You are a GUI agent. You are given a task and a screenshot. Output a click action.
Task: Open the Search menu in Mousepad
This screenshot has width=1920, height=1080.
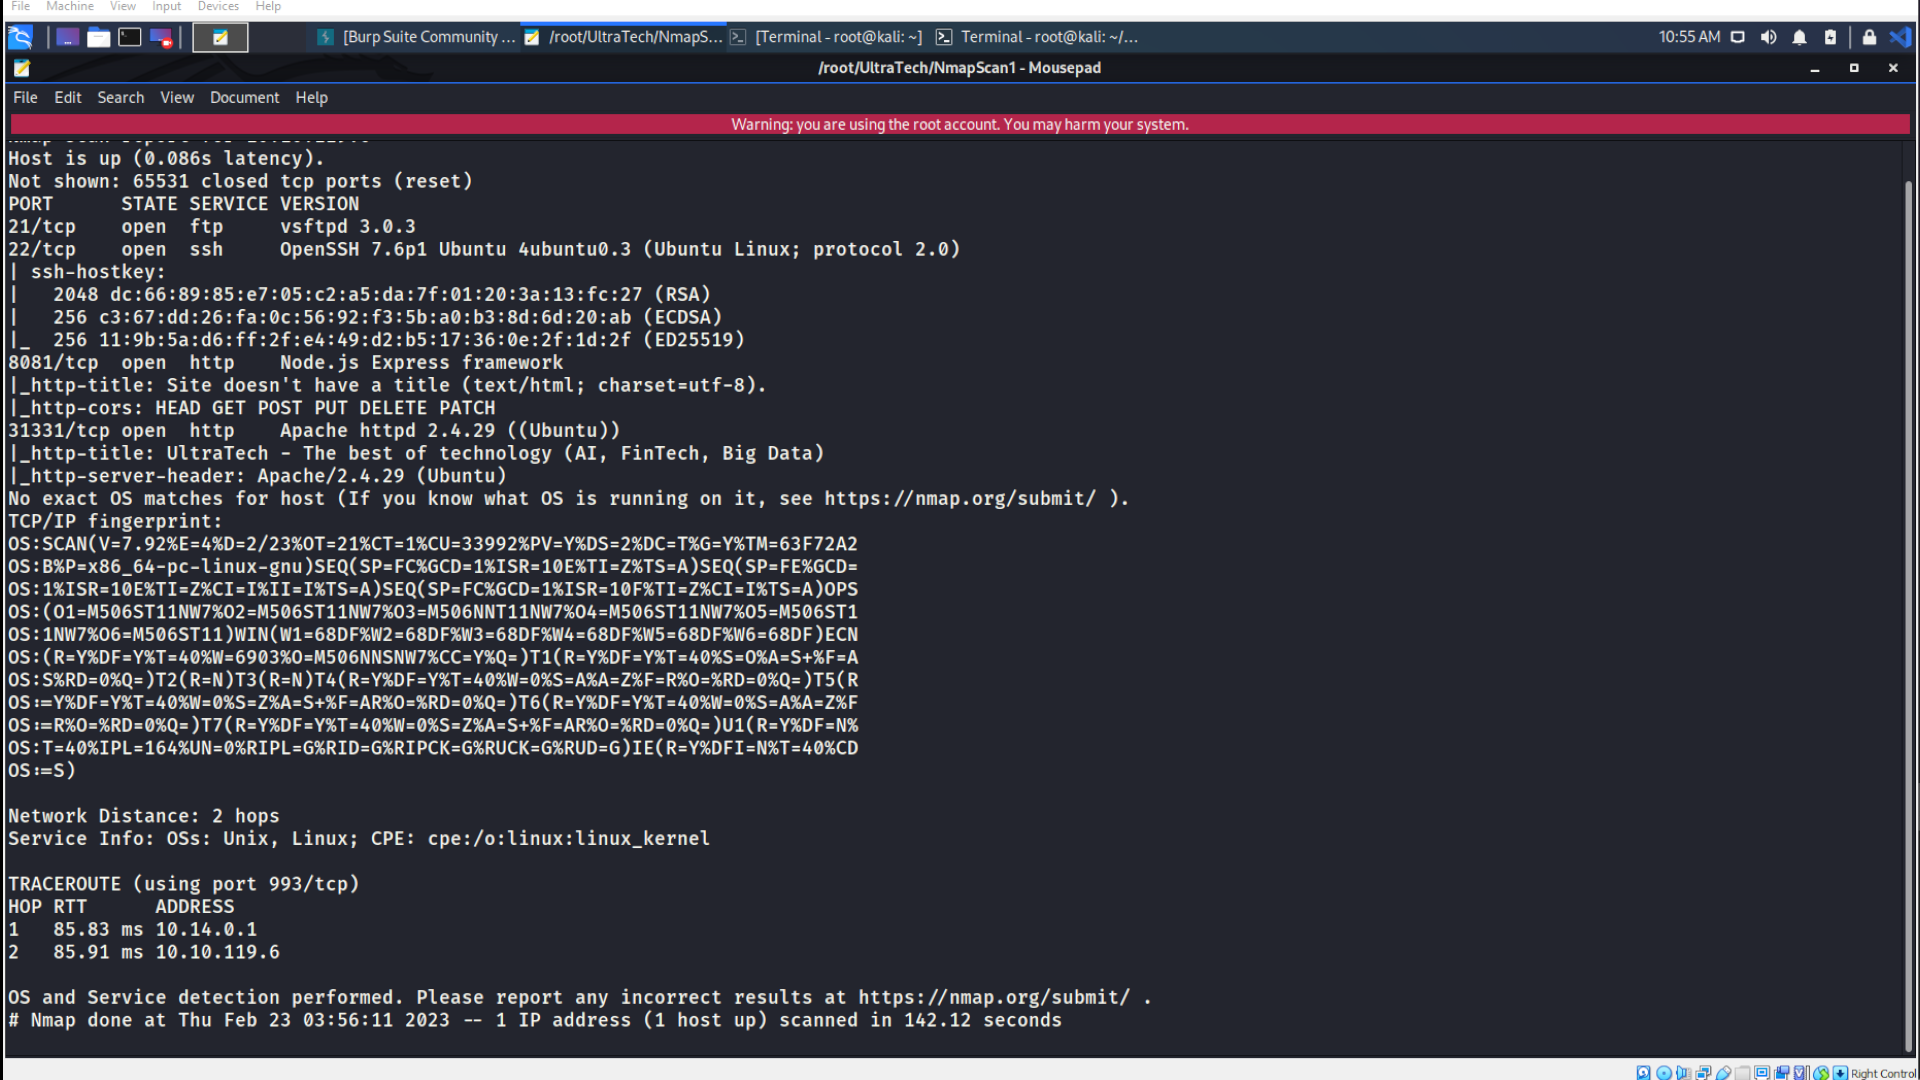[x=120, y=97]
